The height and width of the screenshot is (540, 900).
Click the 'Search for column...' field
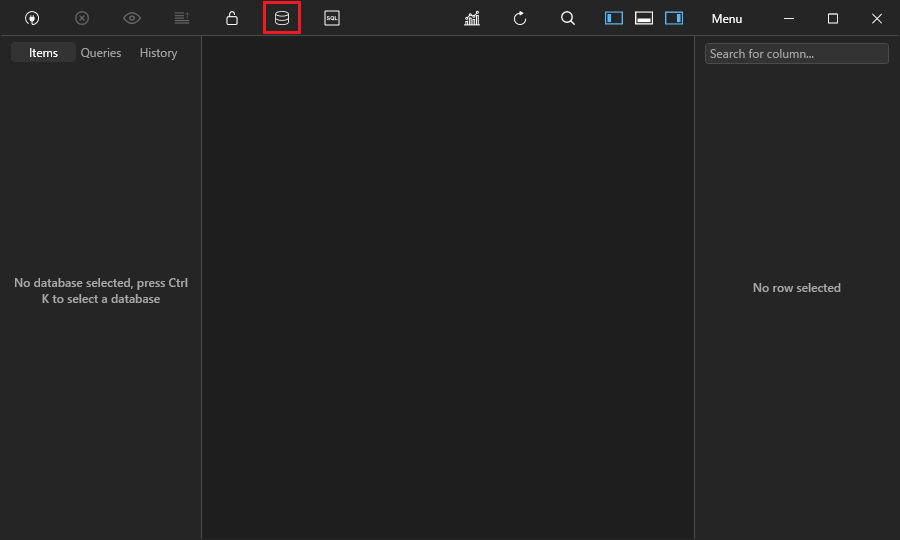[x=796, y=54]
